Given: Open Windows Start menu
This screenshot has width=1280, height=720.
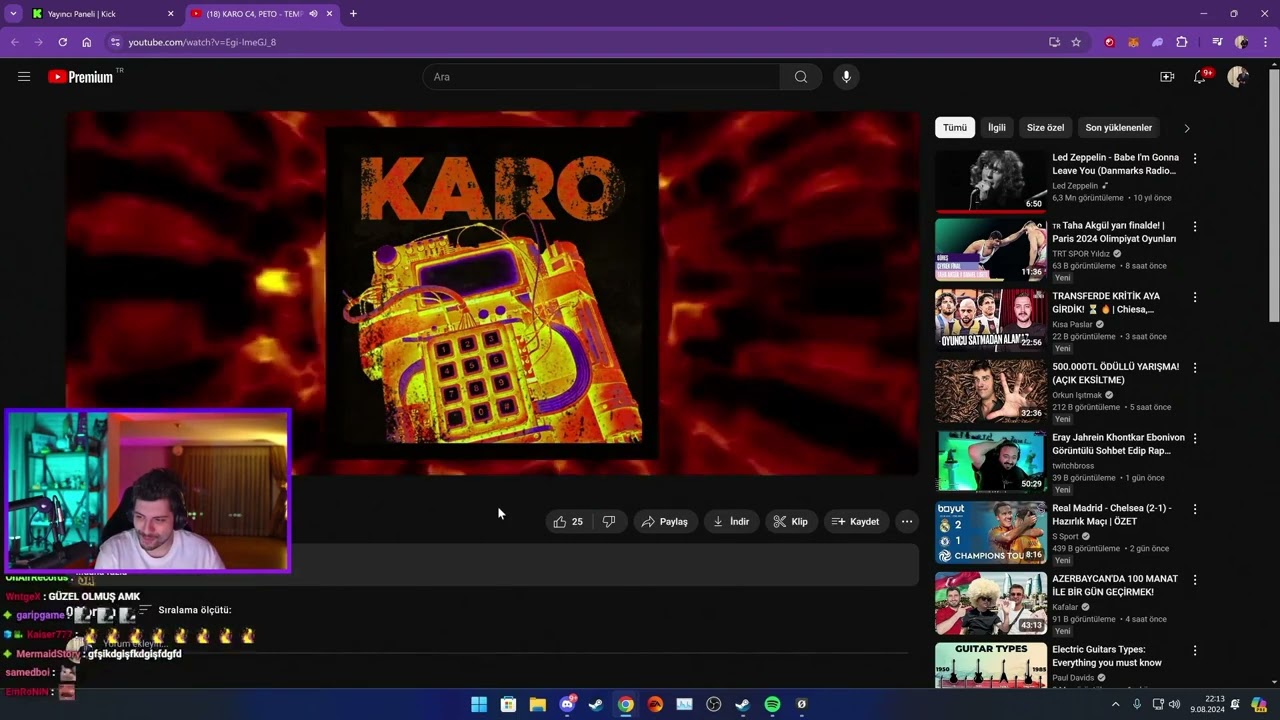Looking at the screenshot, I should tap(479, 704).
